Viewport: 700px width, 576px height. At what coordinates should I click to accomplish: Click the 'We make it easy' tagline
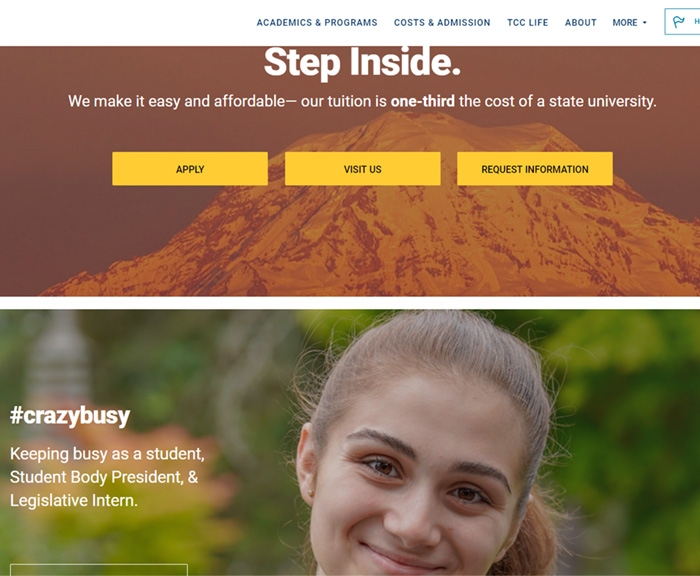(x=362, y=101)
